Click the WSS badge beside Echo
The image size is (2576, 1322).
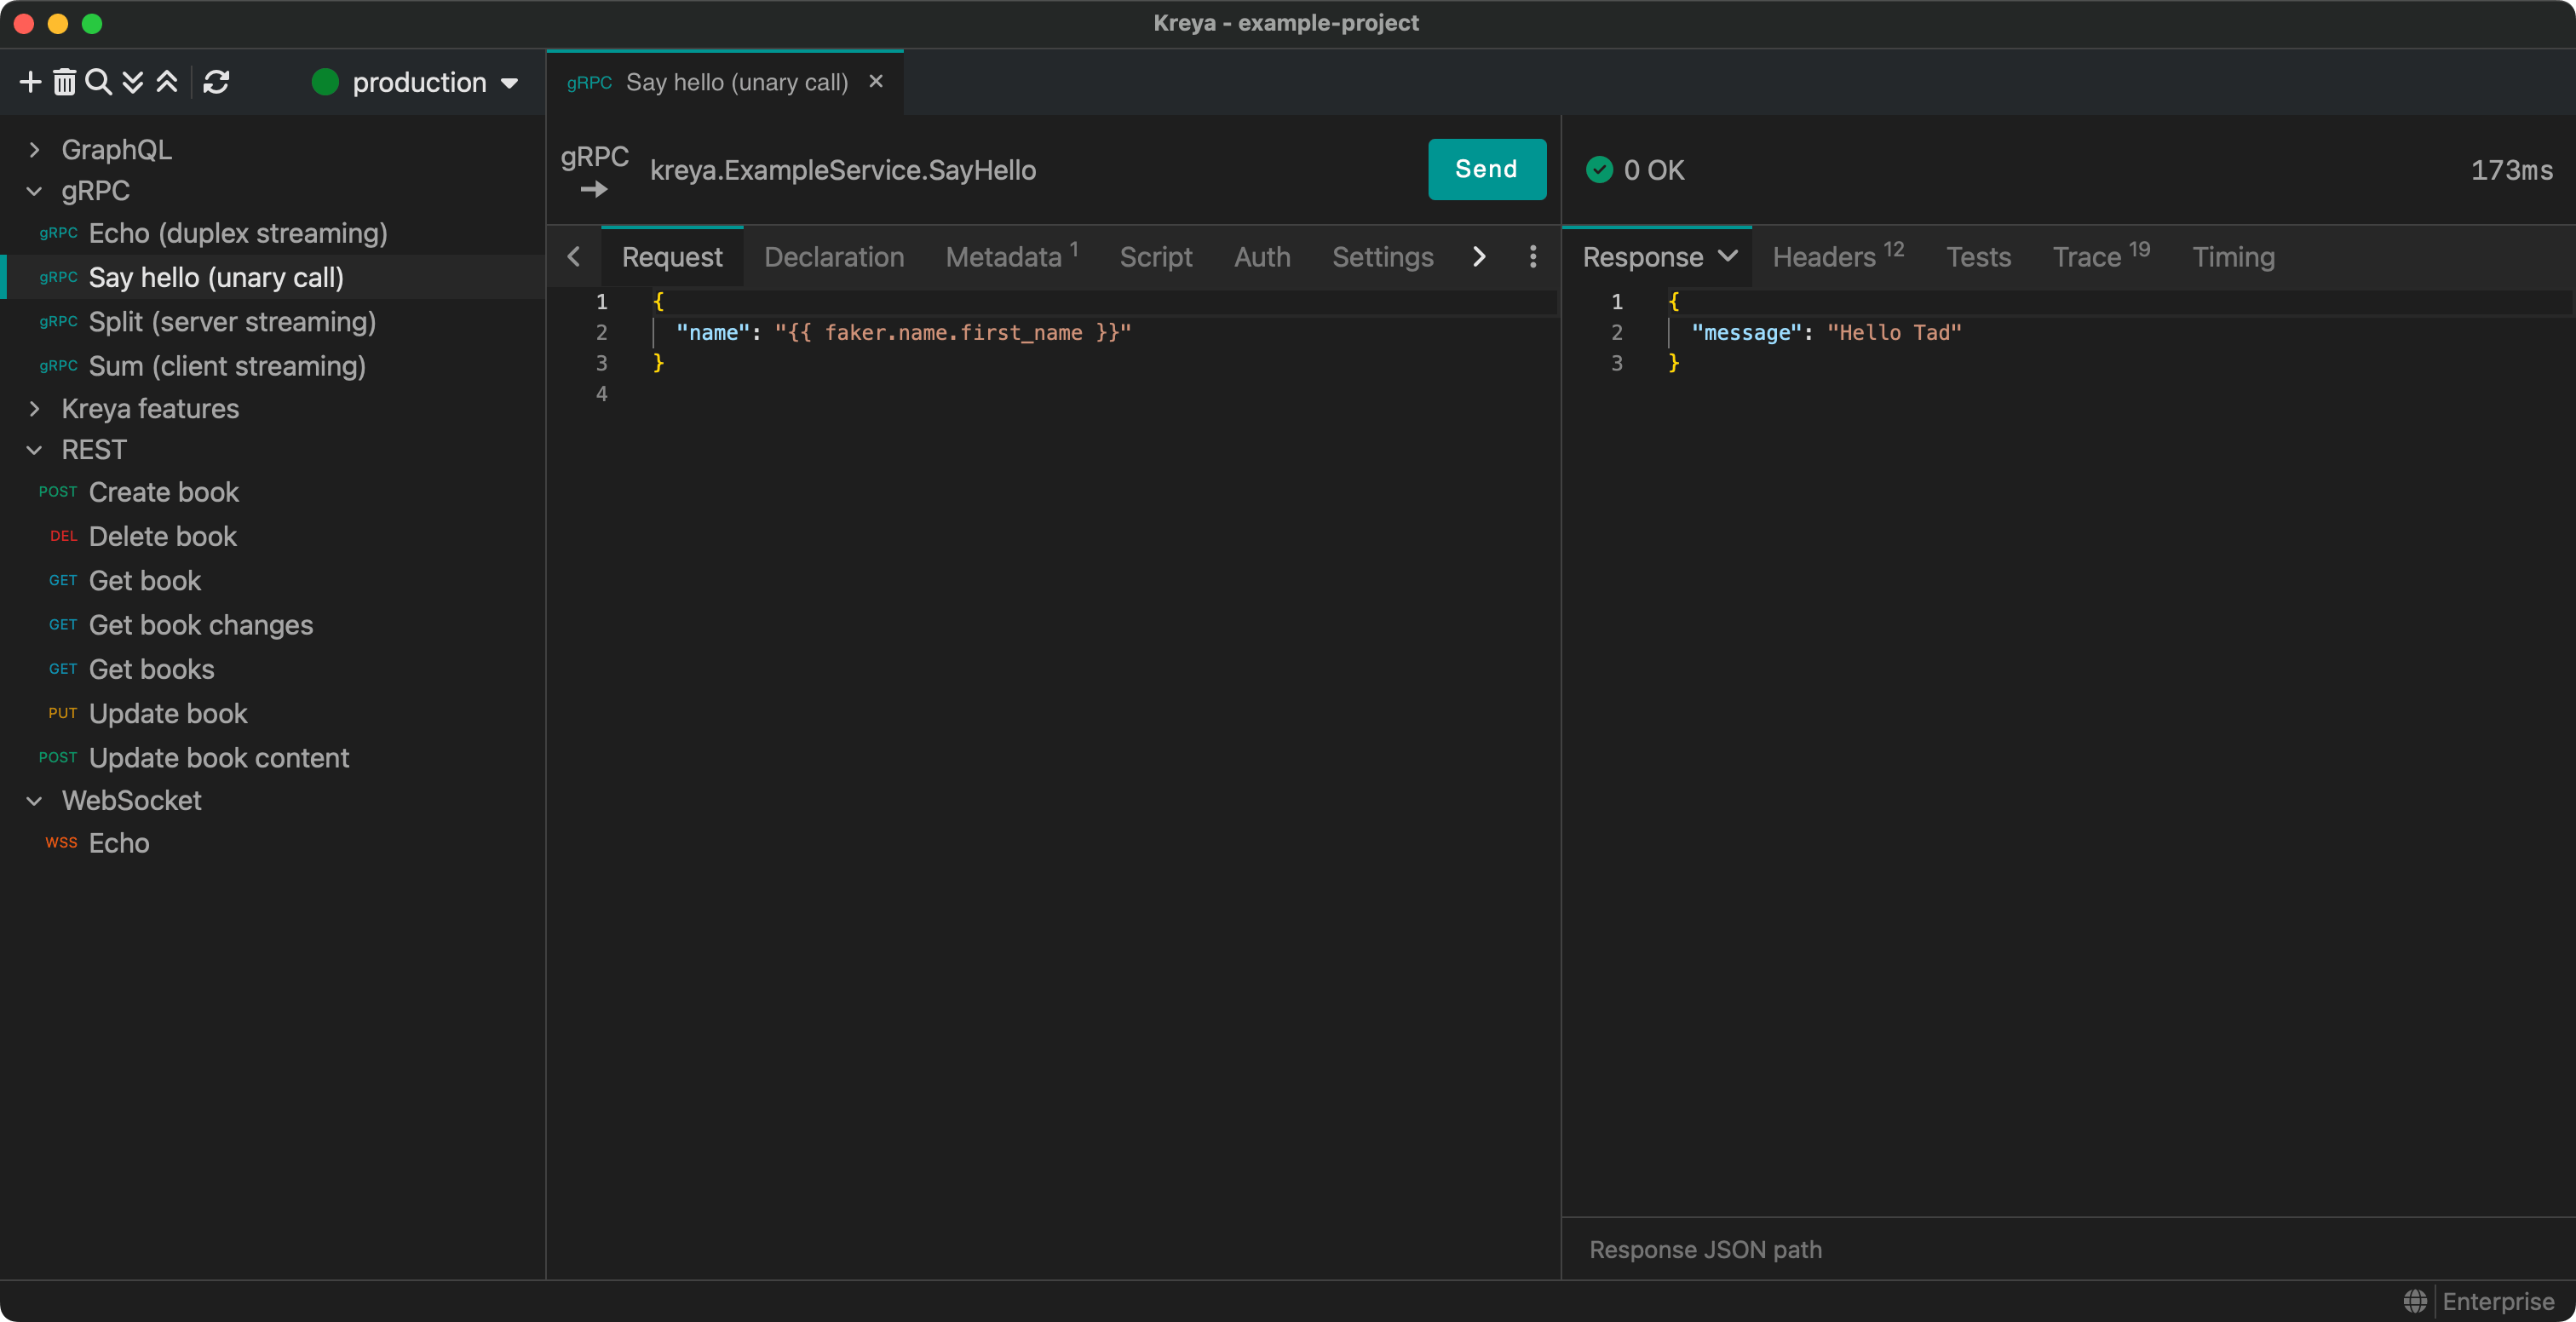click(x=61, y=843)
